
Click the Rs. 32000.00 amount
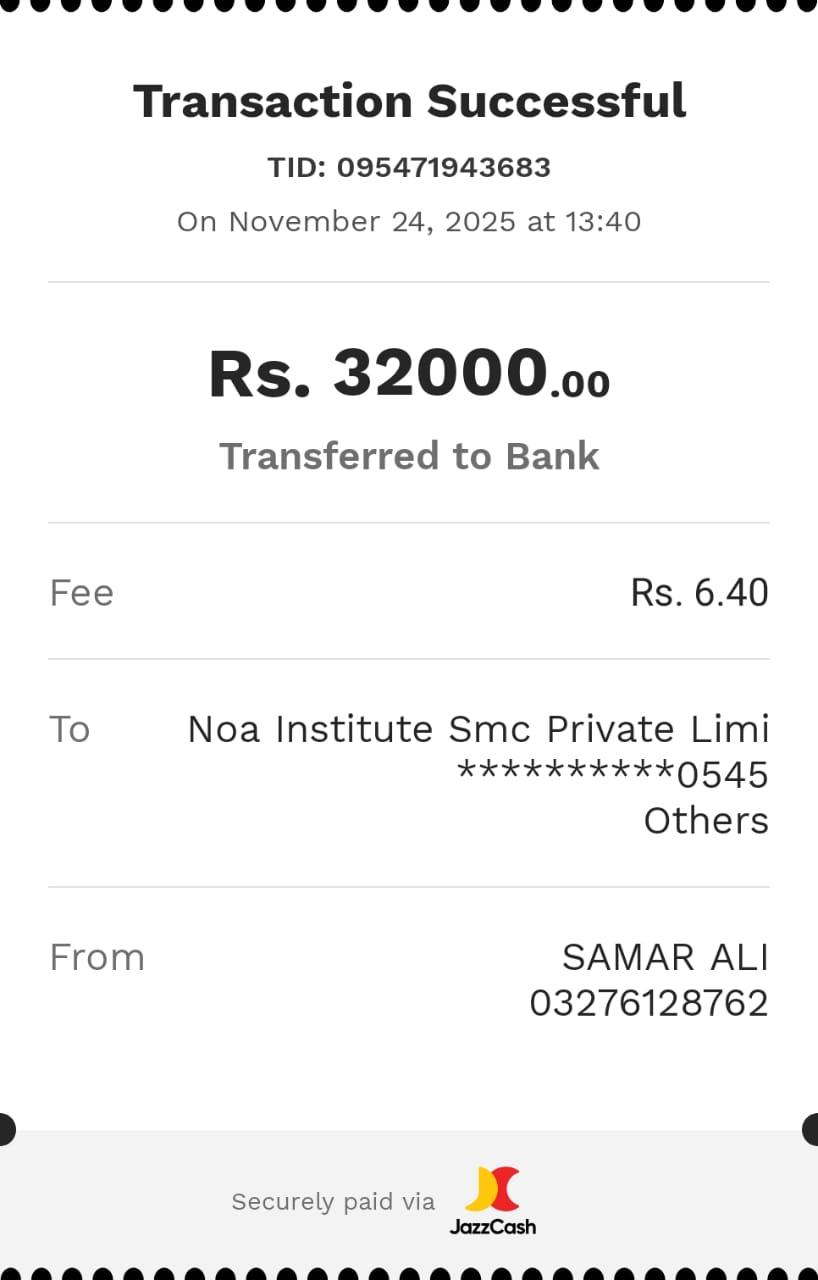click(x=409, y=374)
